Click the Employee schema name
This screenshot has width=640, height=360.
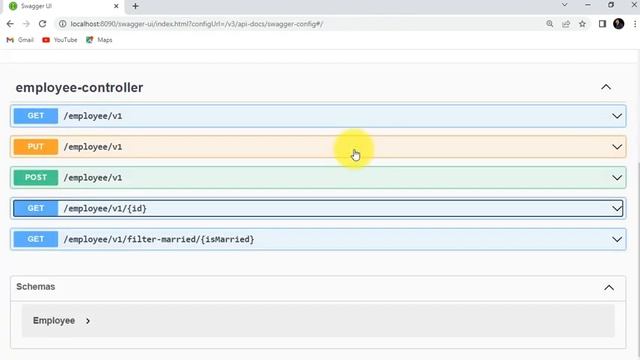point(54,321)
